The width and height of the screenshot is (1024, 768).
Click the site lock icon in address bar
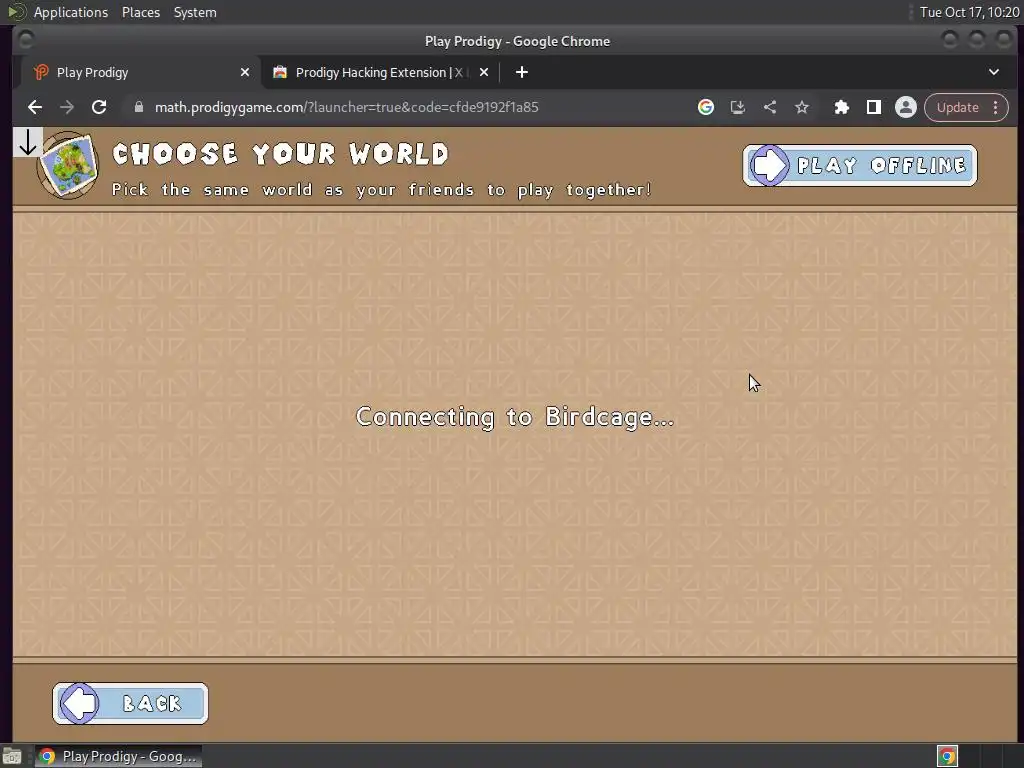point(138,107)
